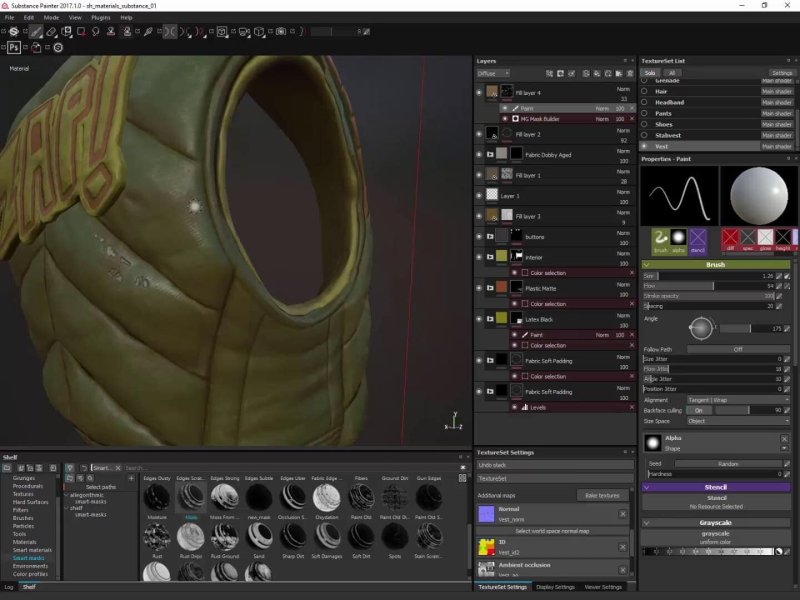800x600 pixels.
Task: Toggle Backface culling On in brush properties
Action: tap(699, 410)
